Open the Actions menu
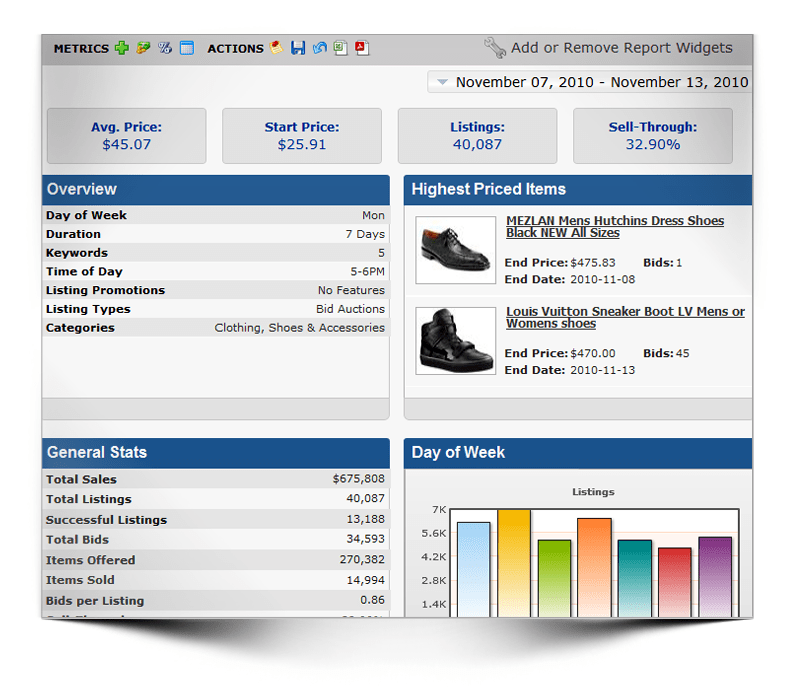The image size is (800, 687). pos(236,48)
